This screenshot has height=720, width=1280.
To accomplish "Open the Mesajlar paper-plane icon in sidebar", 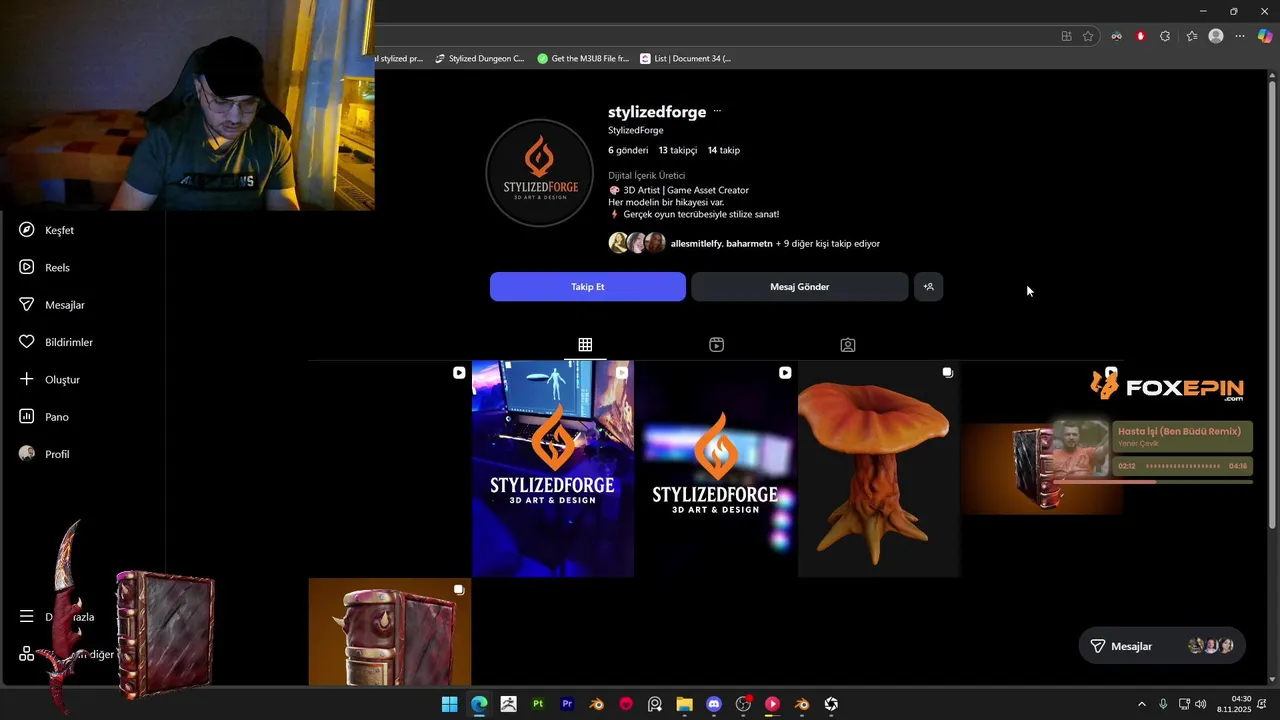I will (x=27, y=304).
